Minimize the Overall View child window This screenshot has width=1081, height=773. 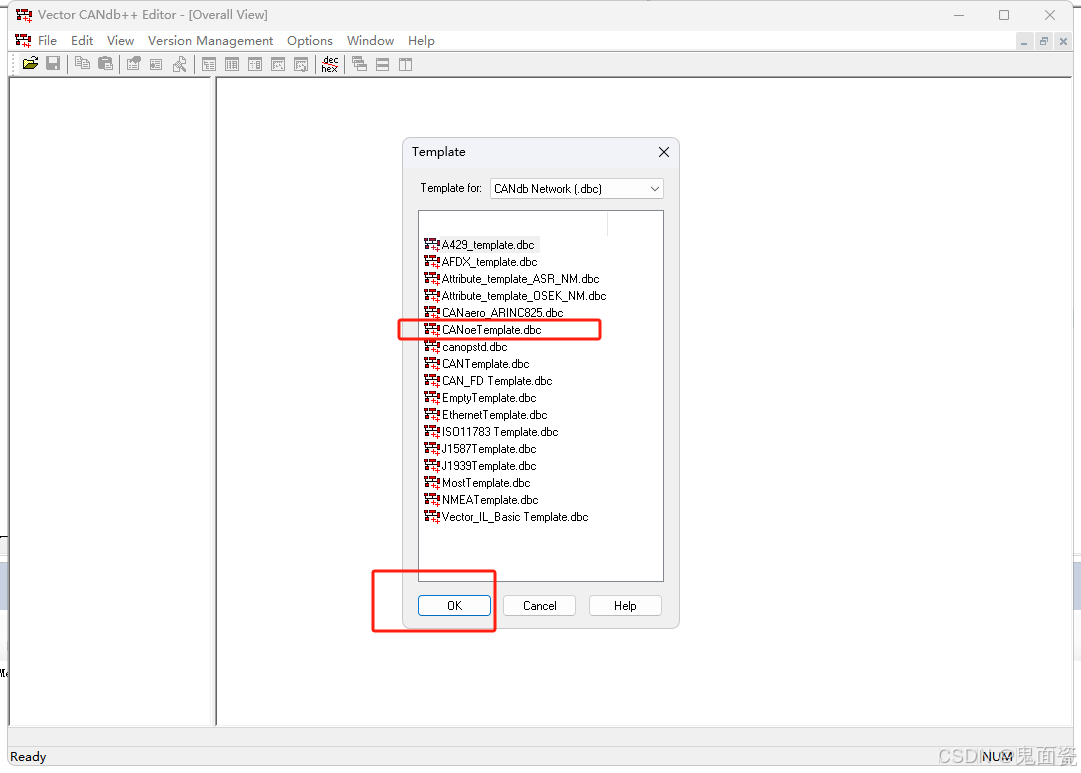pos(1024,41)
